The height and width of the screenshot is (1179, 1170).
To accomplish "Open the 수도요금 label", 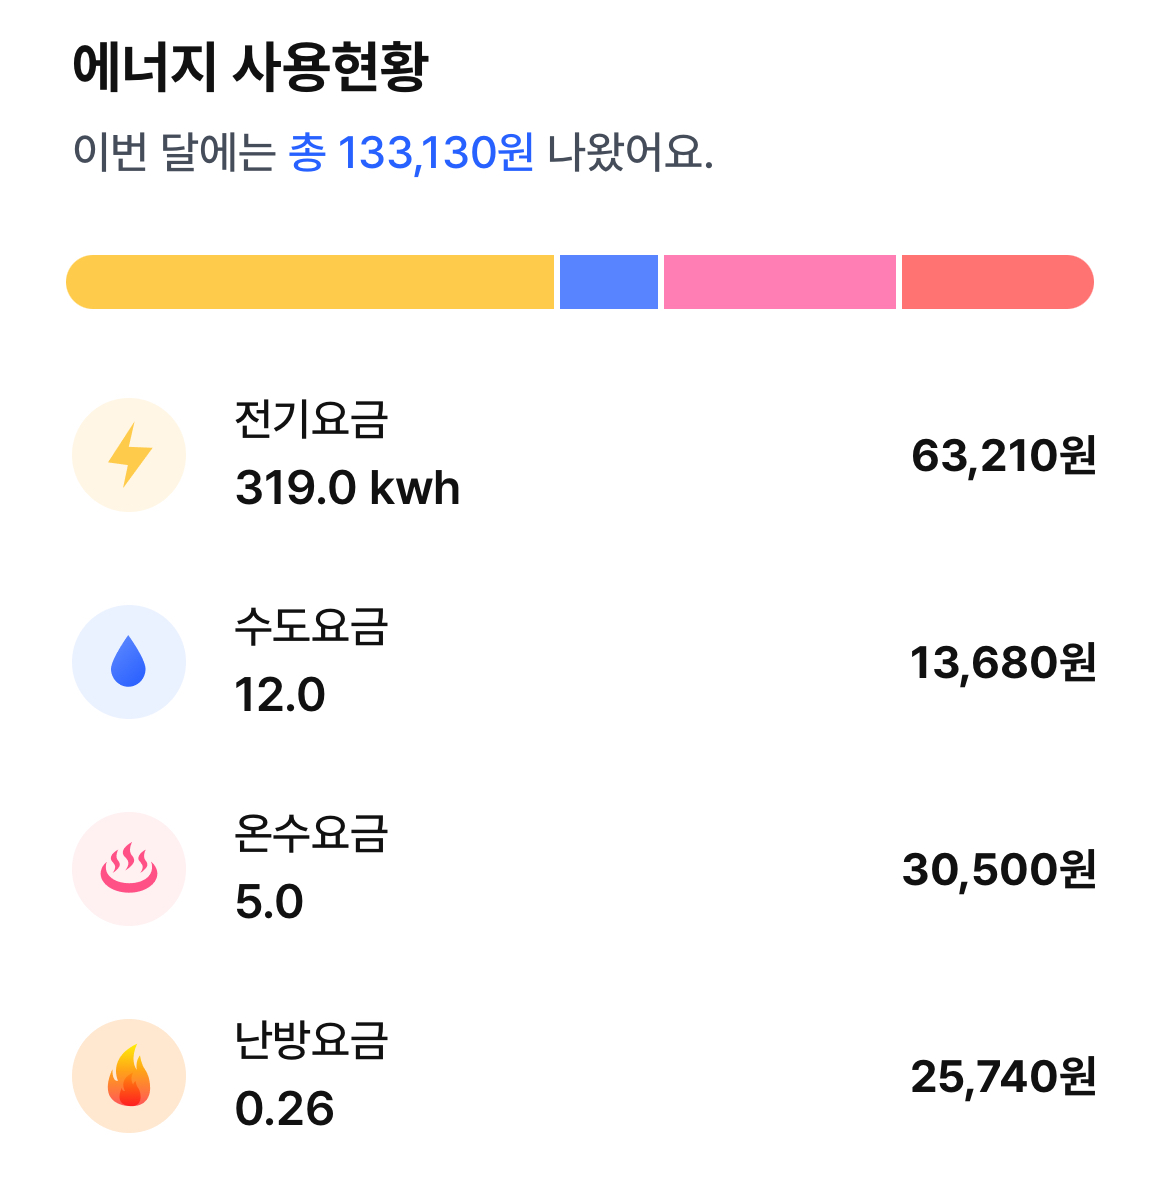I will tap(311, 627).
